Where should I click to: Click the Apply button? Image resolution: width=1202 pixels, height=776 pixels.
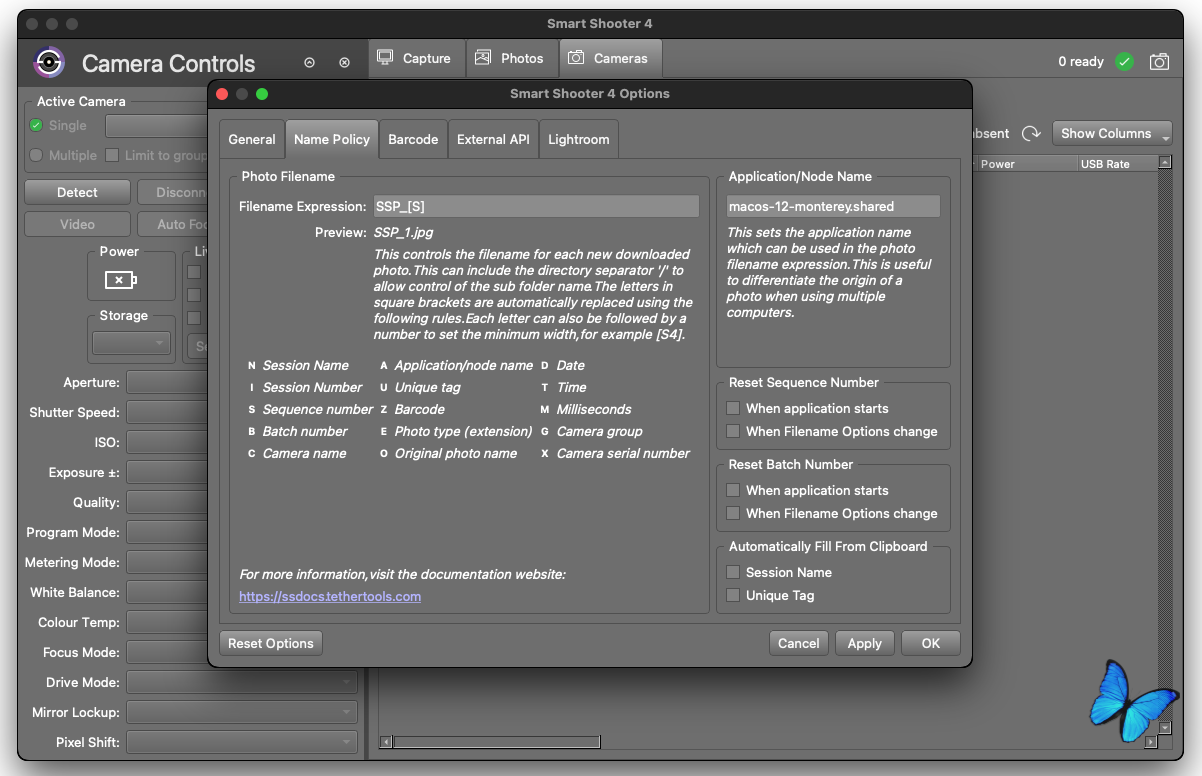[865, 643]
